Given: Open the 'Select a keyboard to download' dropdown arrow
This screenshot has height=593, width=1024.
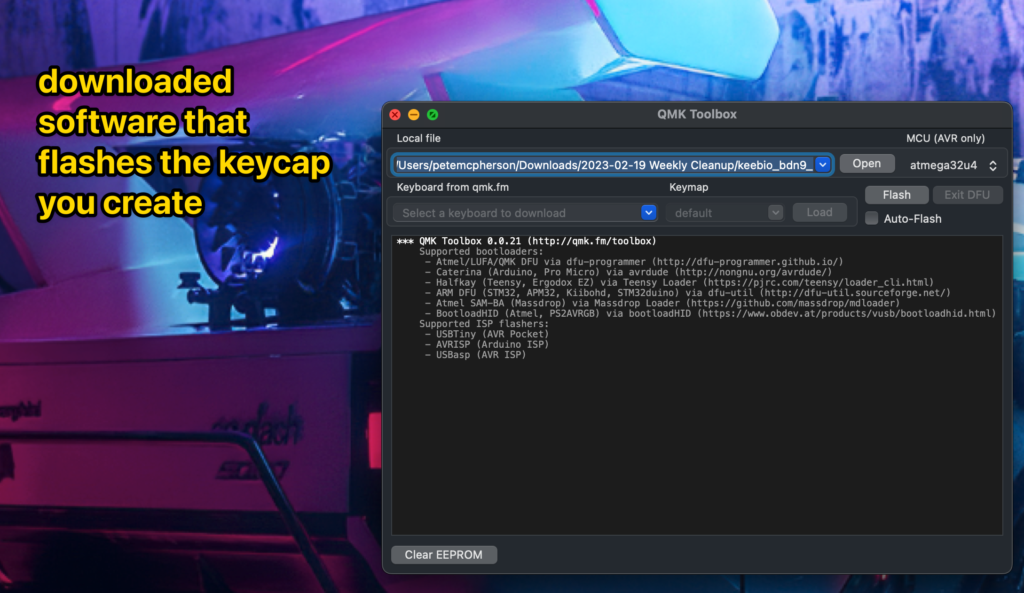Looking at the screenshot, I should pos(648,212).
